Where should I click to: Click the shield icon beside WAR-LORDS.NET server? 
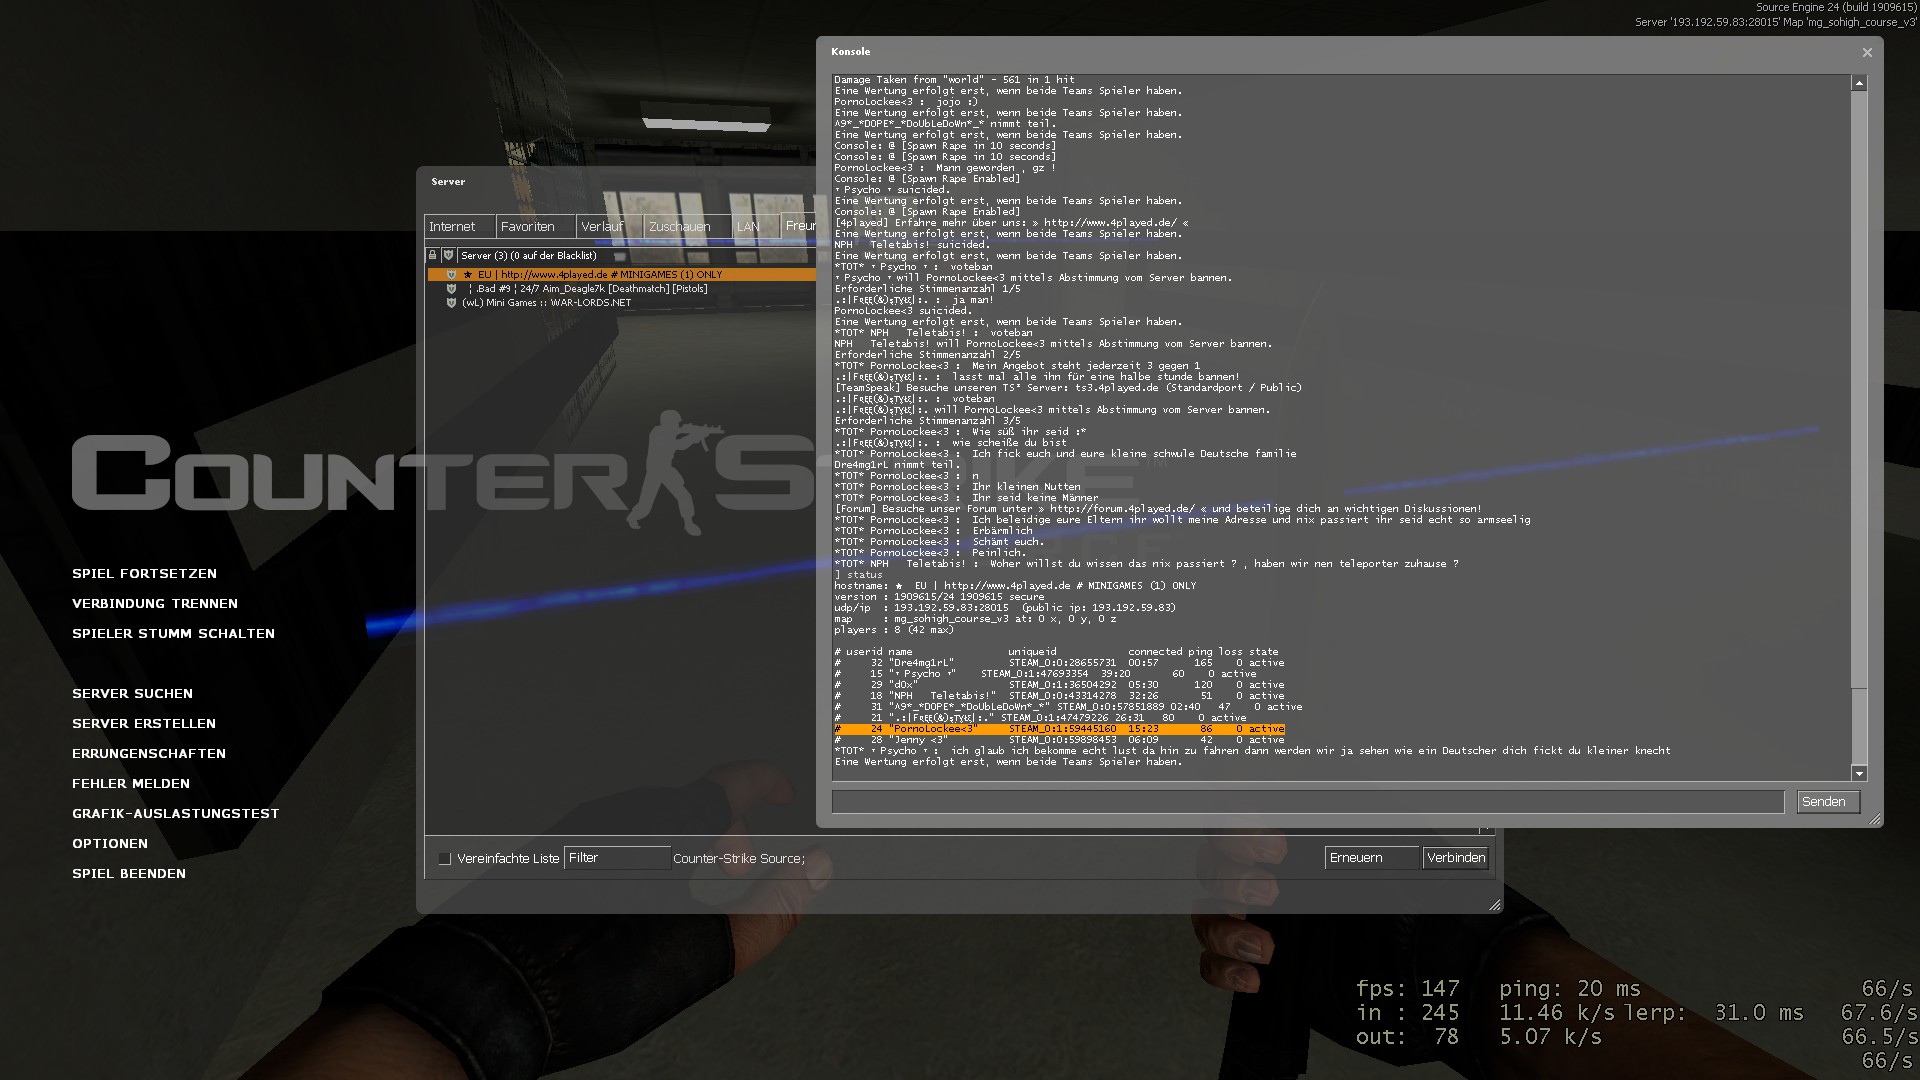point(451,303)
